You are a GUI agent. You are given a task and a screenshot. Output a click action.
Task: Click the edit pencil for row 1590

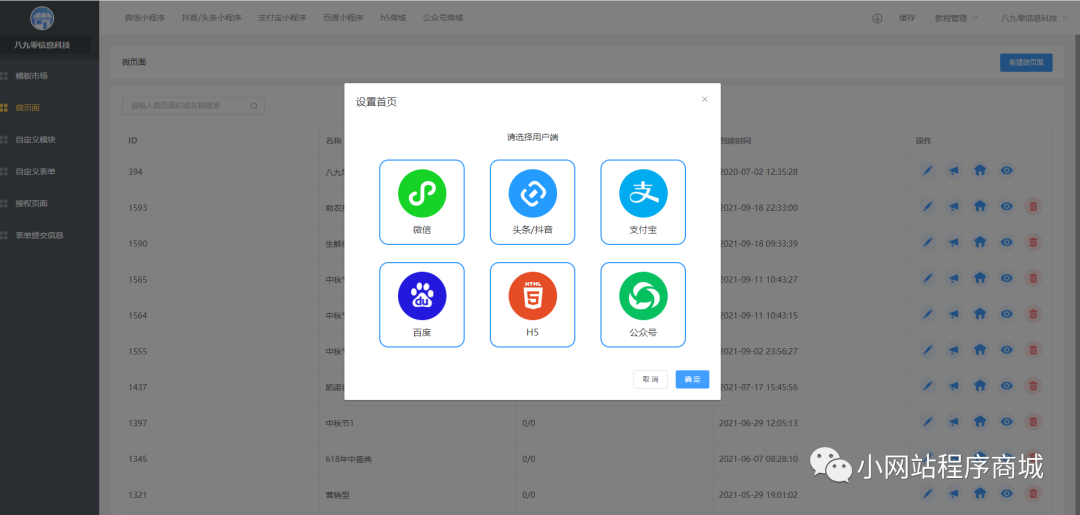[928, 242]
